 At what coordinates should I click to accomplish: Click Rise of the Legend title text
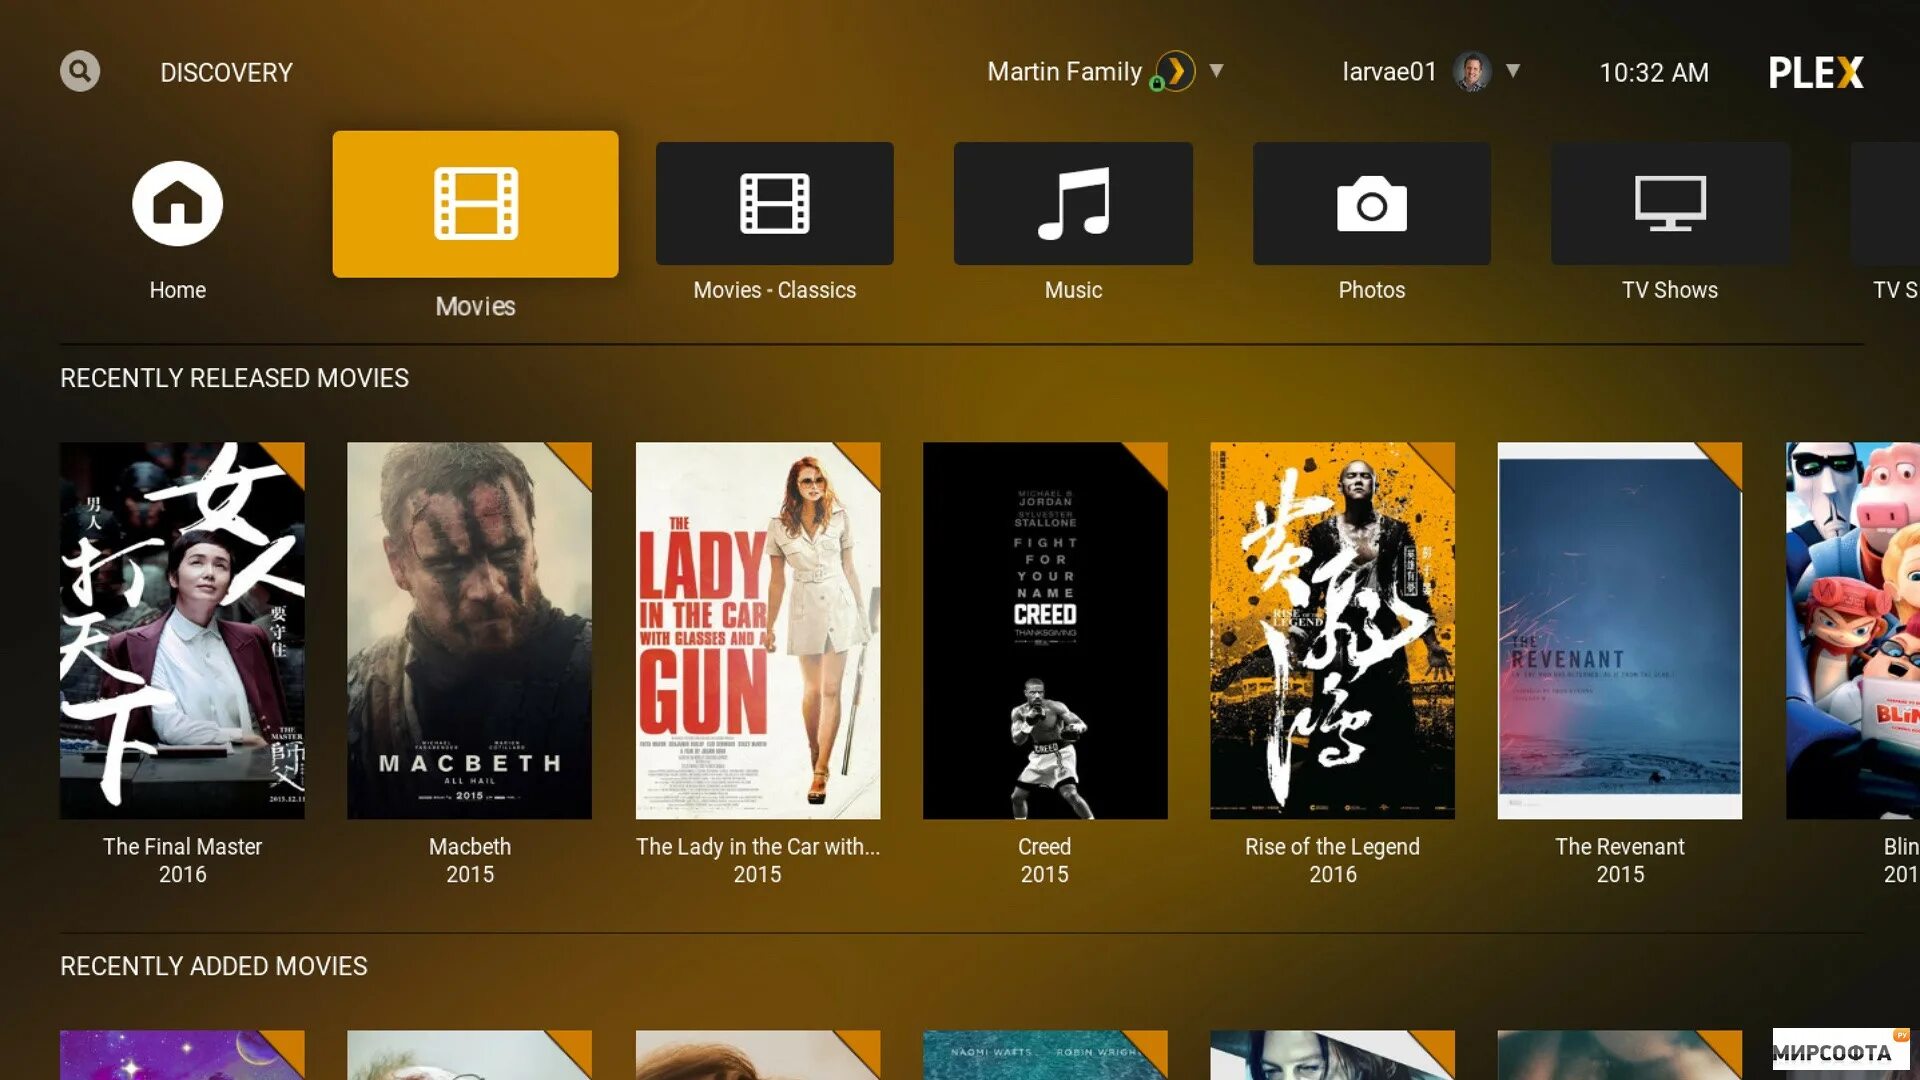[1331, 847]
